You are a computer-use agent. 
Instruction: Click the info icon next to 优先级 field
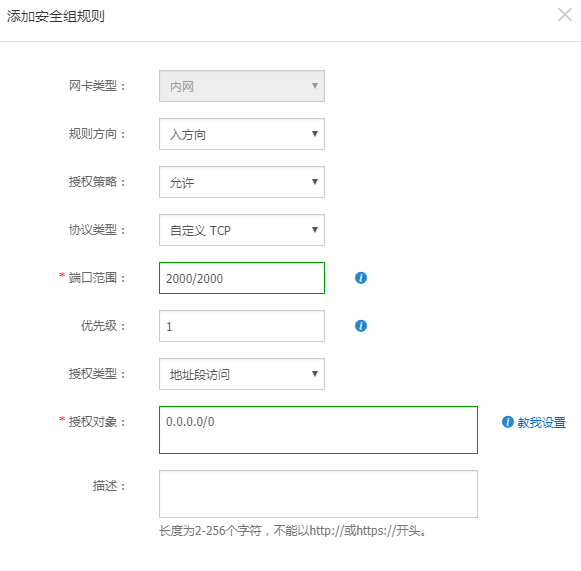(361, 326)
